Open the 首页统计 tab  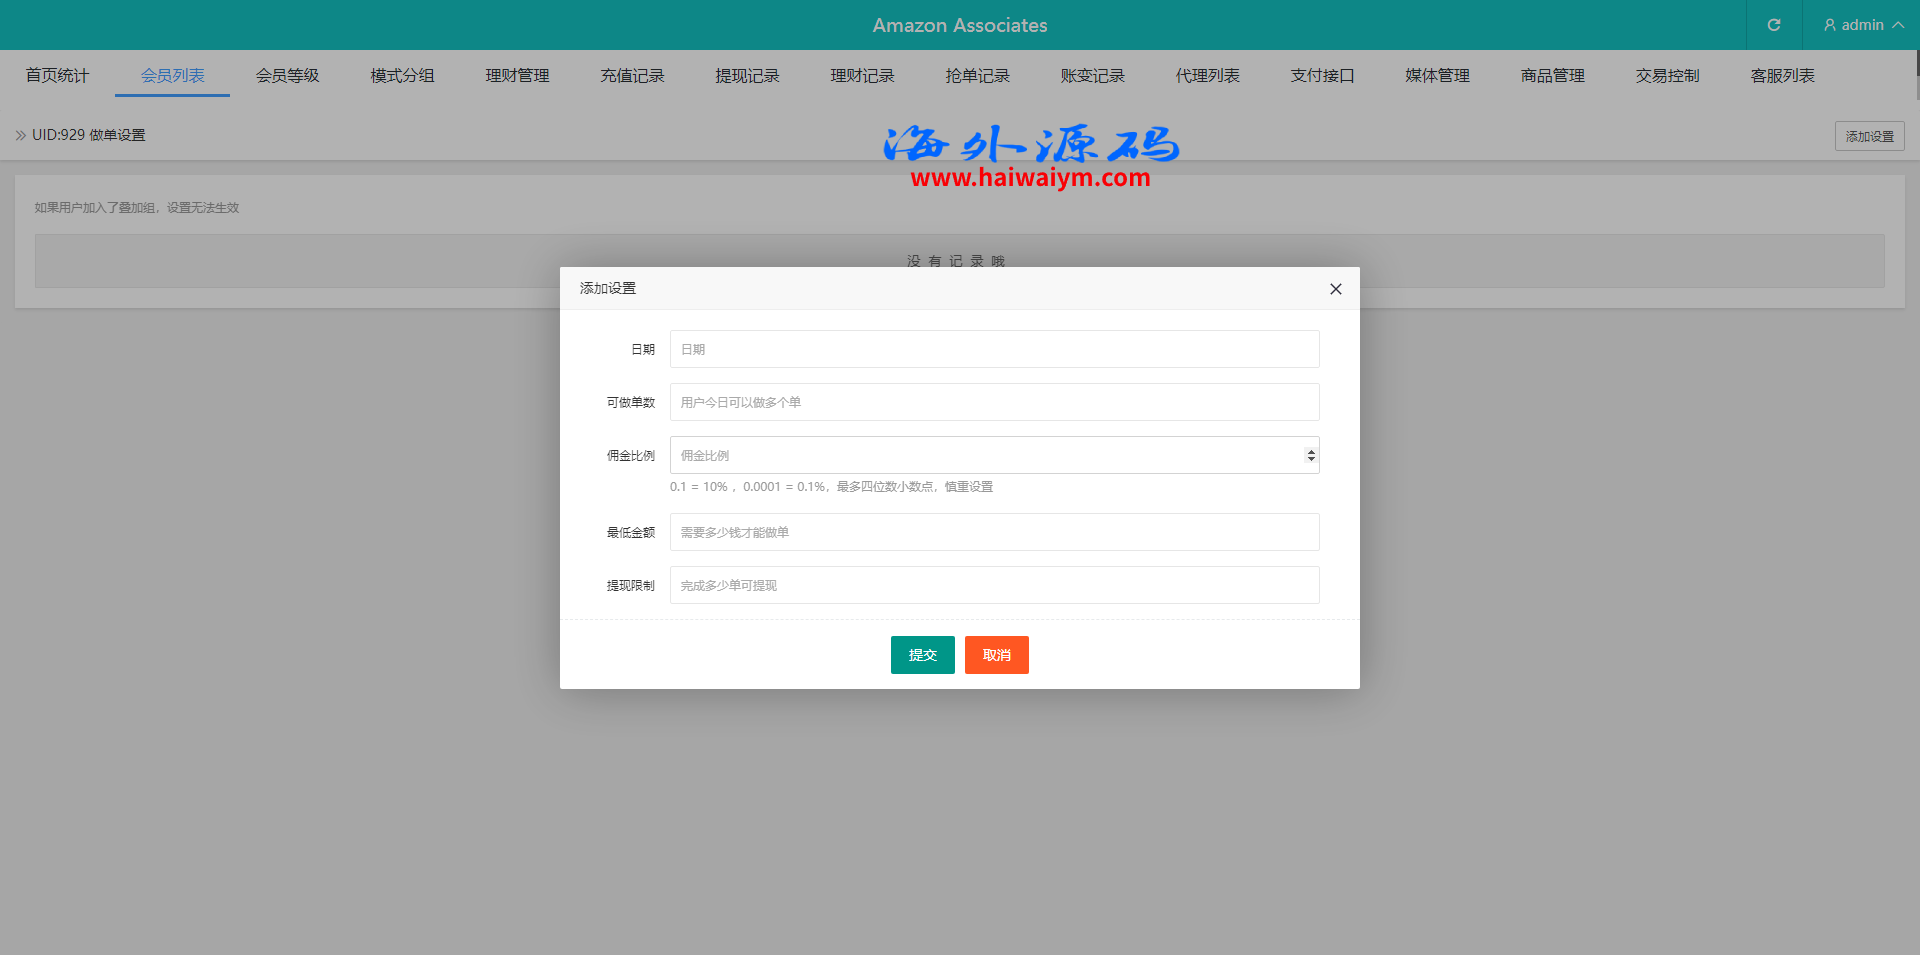pyautogui.click(x=57, y=76)
